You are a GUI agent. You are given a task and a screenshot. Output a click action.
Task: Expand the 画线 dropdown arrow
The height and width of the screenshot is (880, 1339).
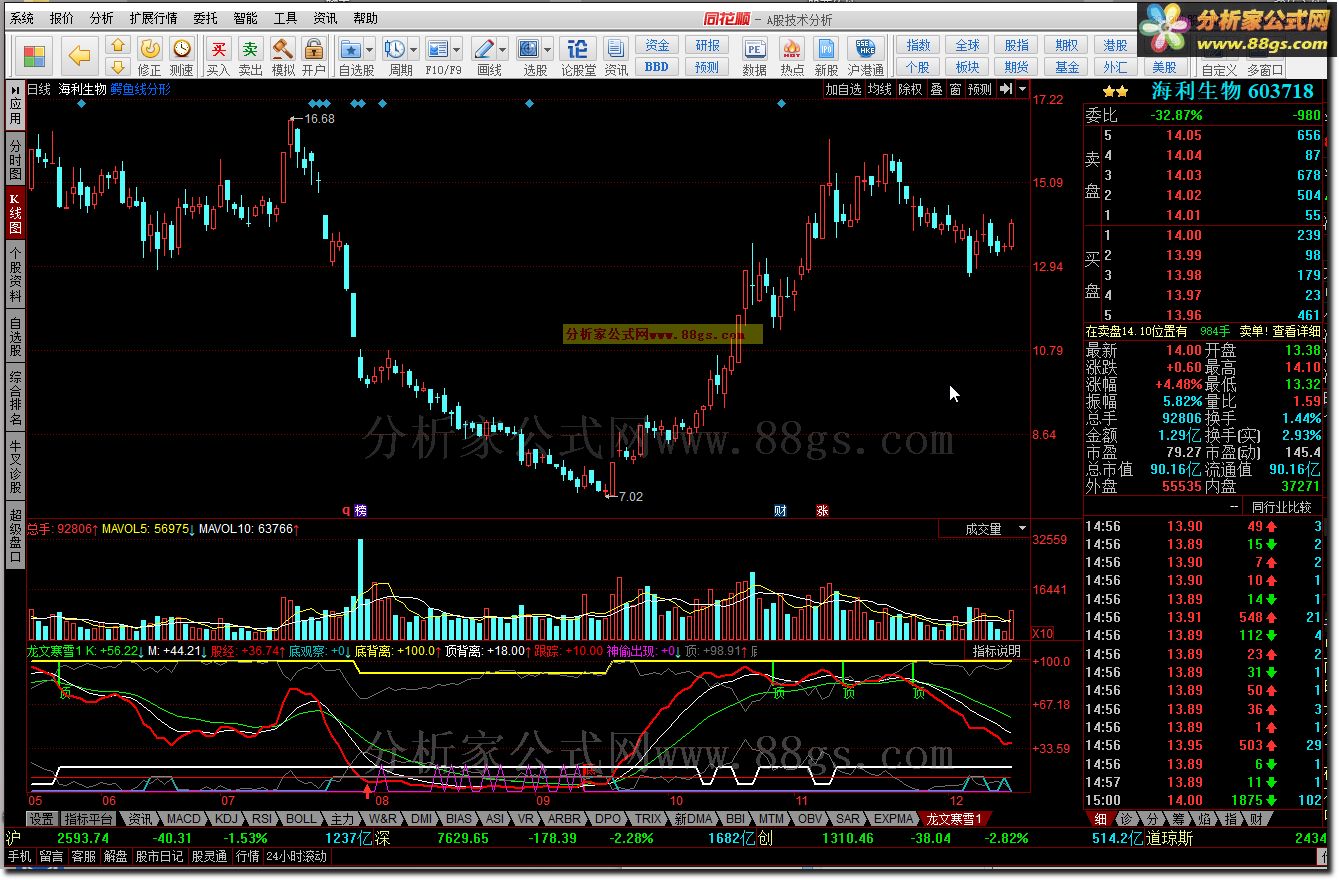coord(503,48)
